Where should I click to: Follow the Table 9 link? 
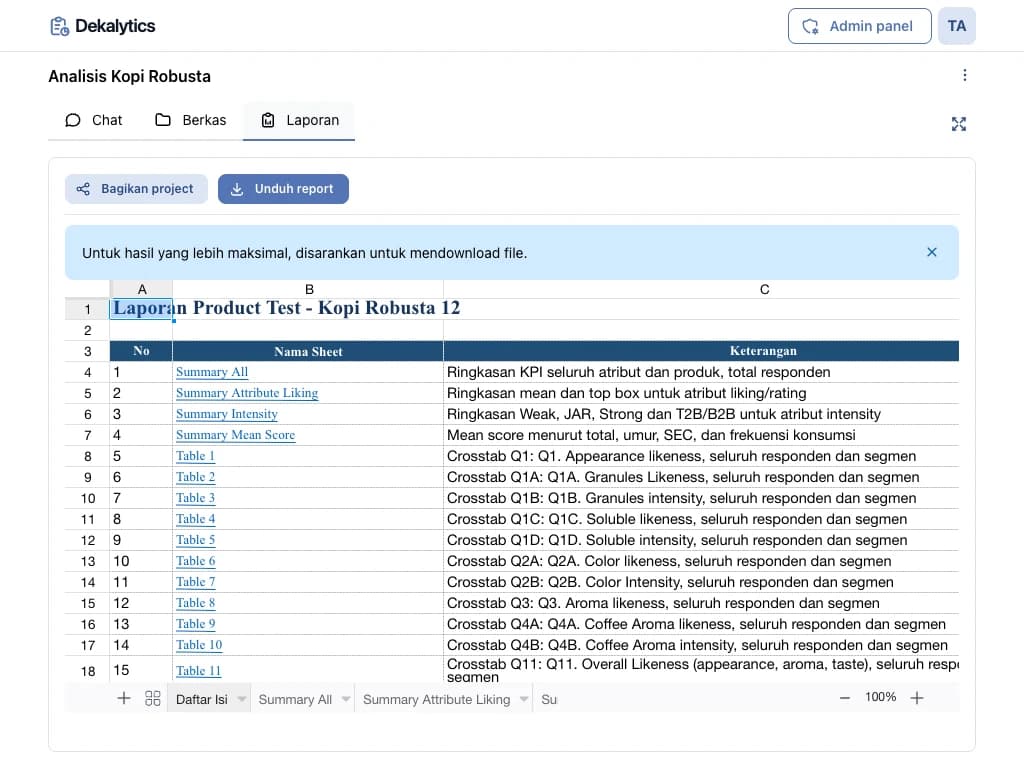click(195, 624)
